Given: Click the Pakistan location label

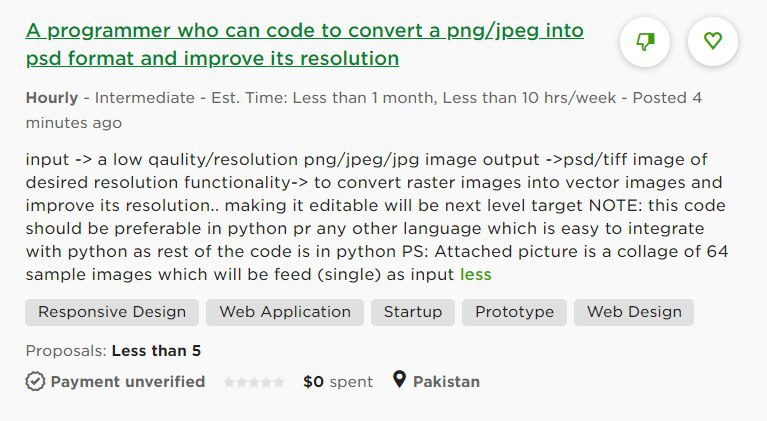Looking at the screenshot, I should [x=446, y=382].
